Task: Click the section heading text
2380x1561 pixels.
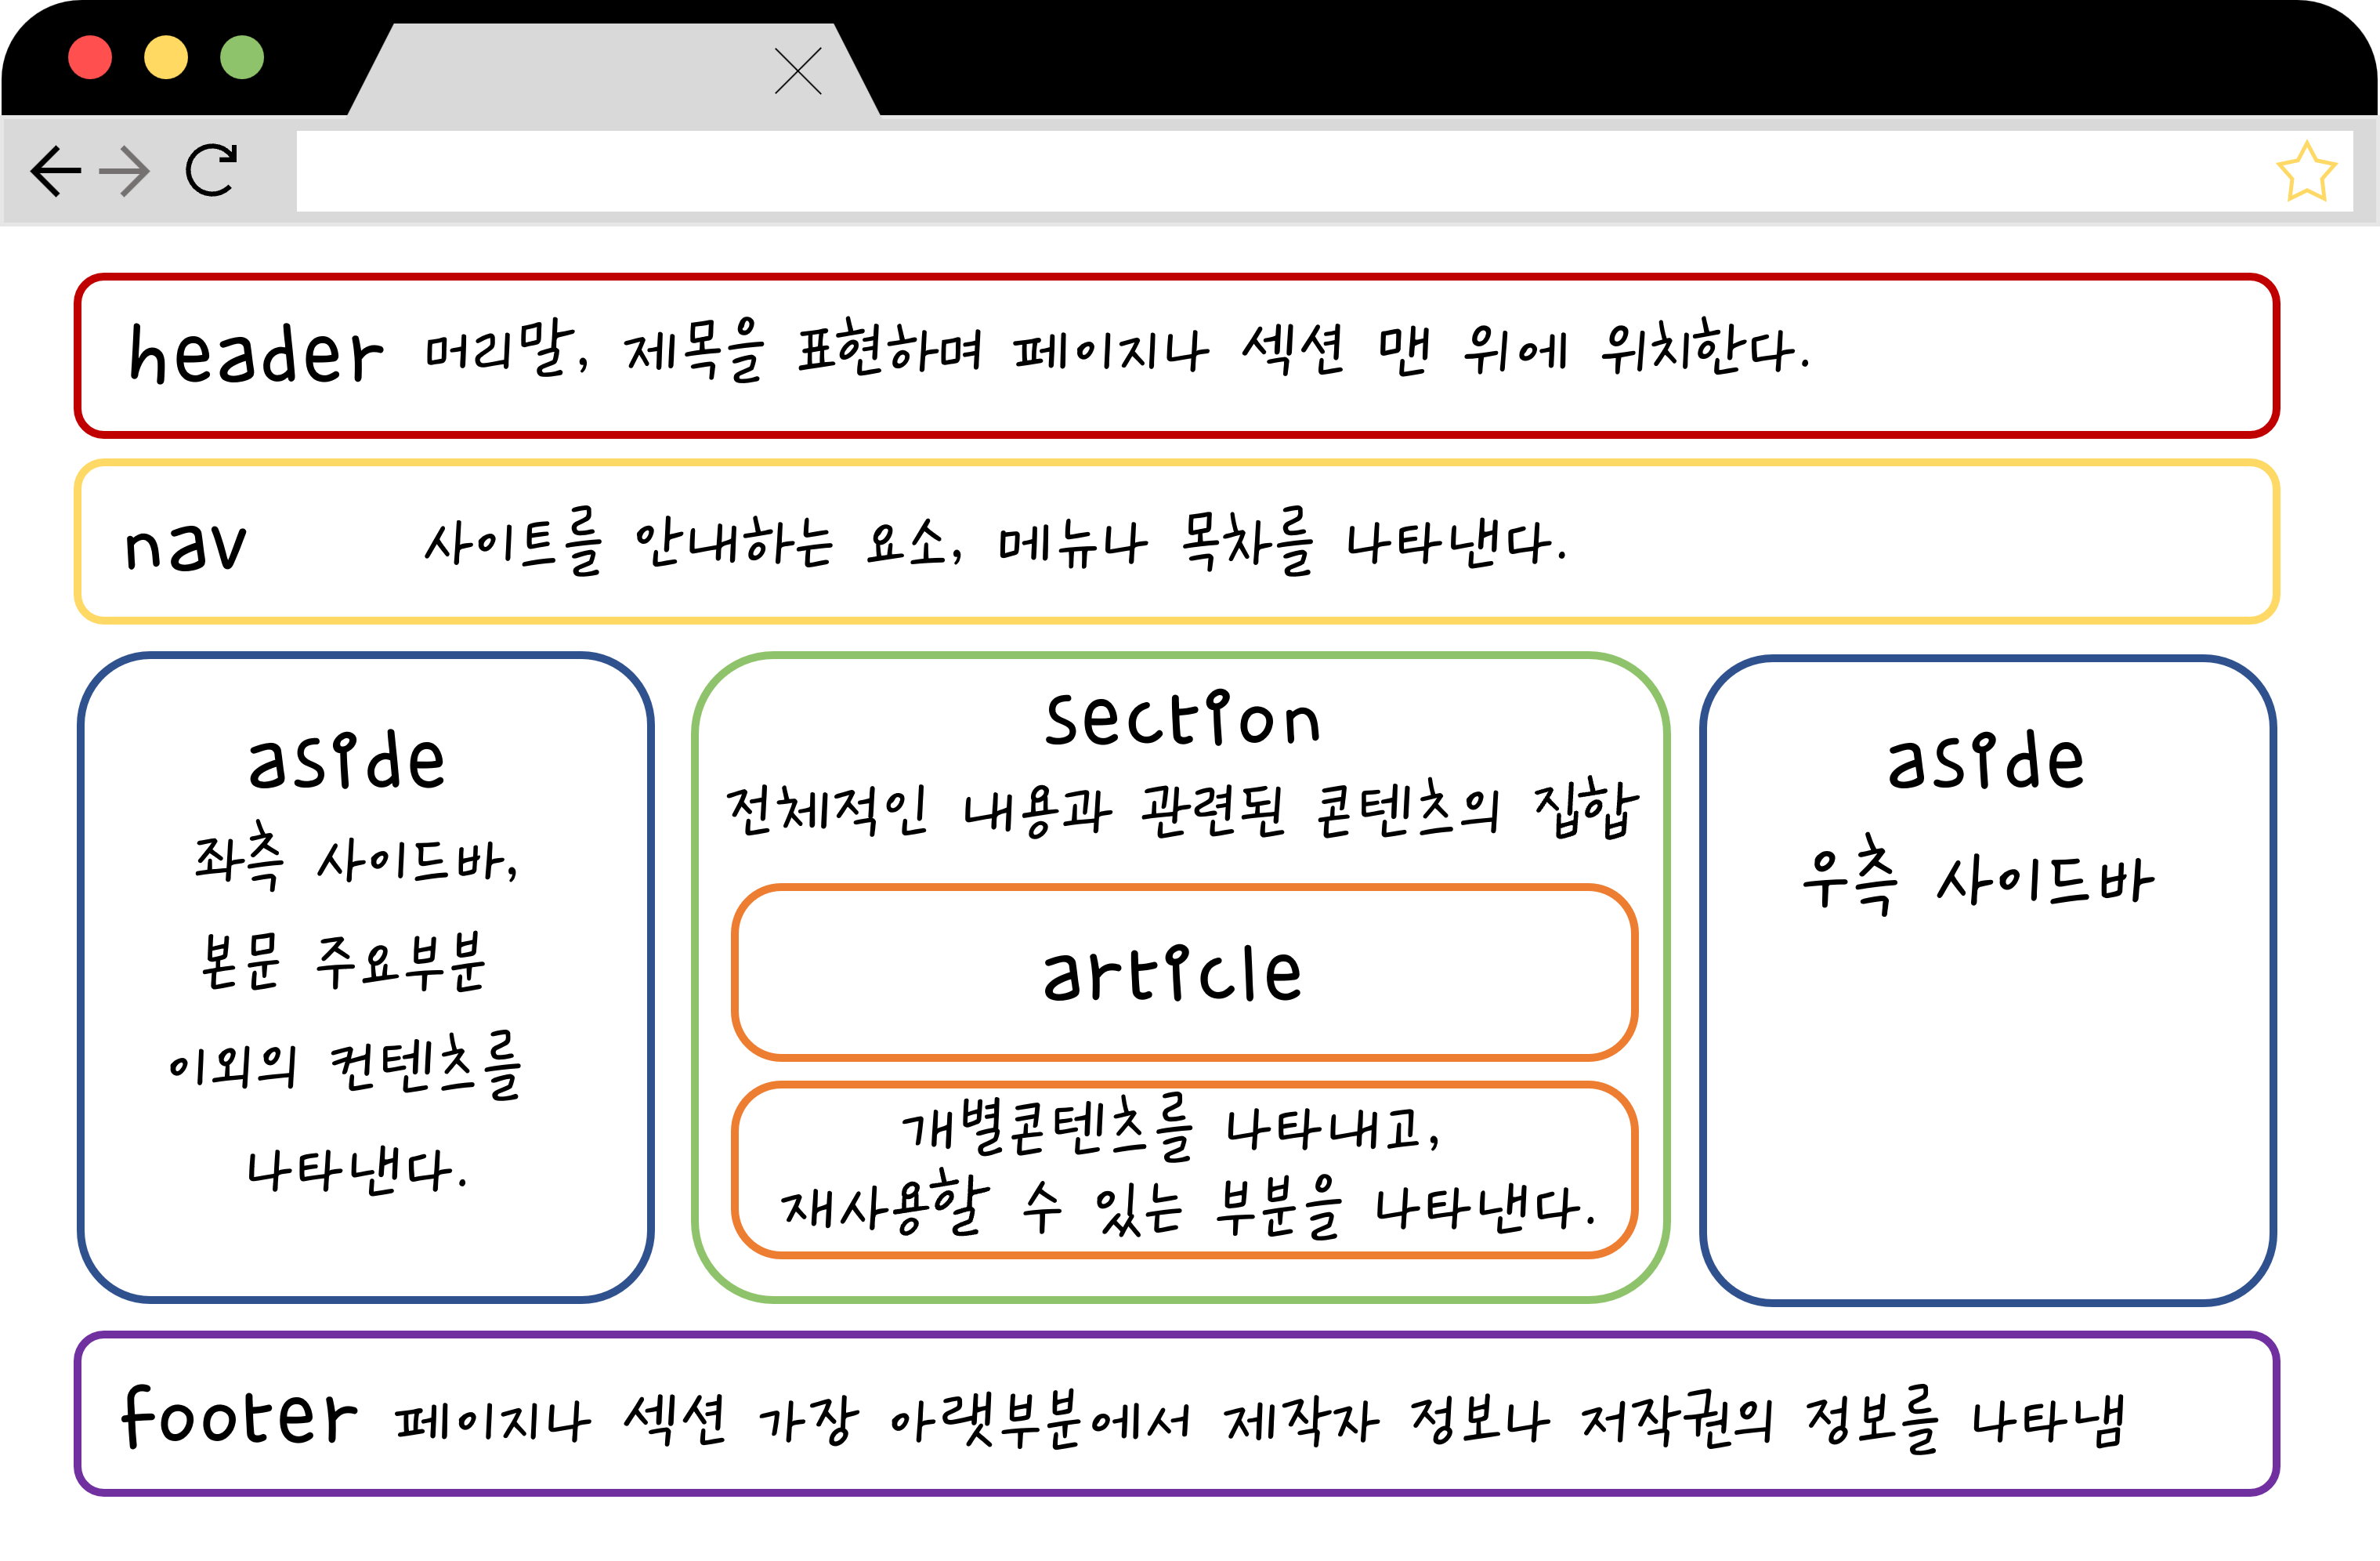Action: coord(1182,719)
